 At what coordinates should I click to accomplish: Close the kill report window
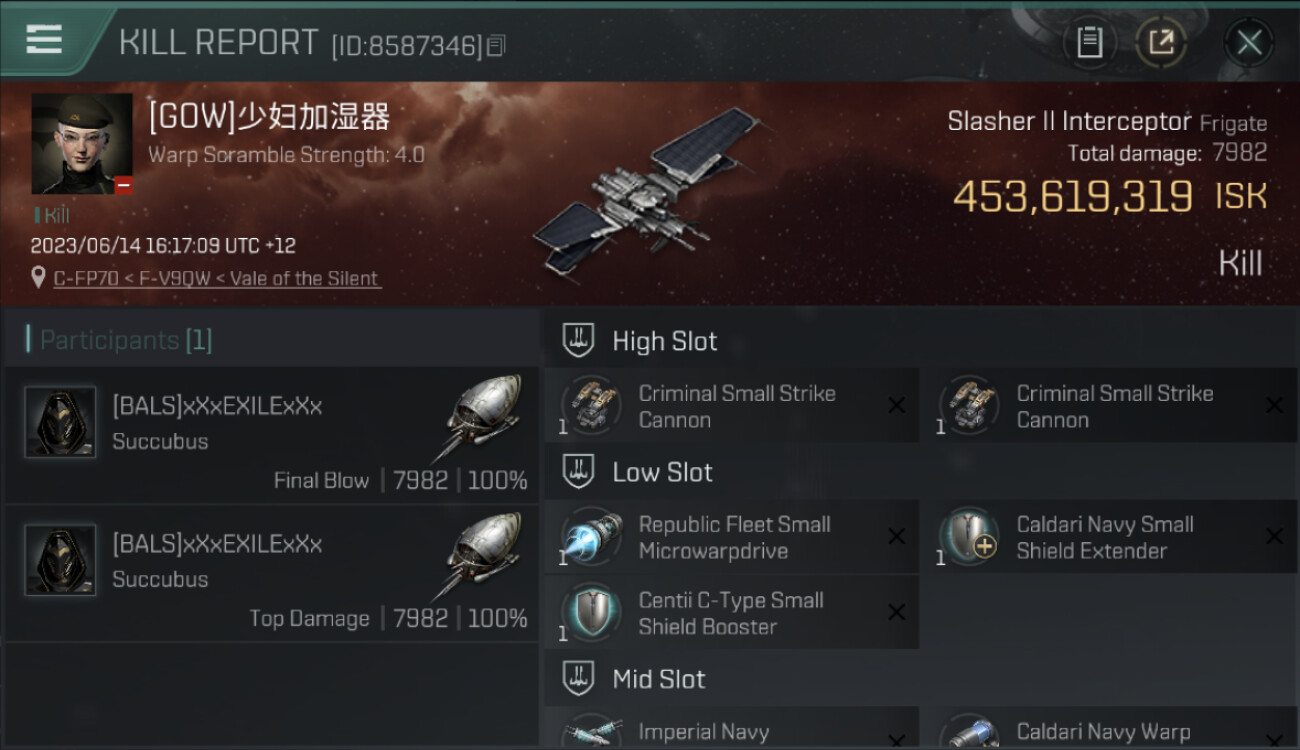[x=1249, y=42]
